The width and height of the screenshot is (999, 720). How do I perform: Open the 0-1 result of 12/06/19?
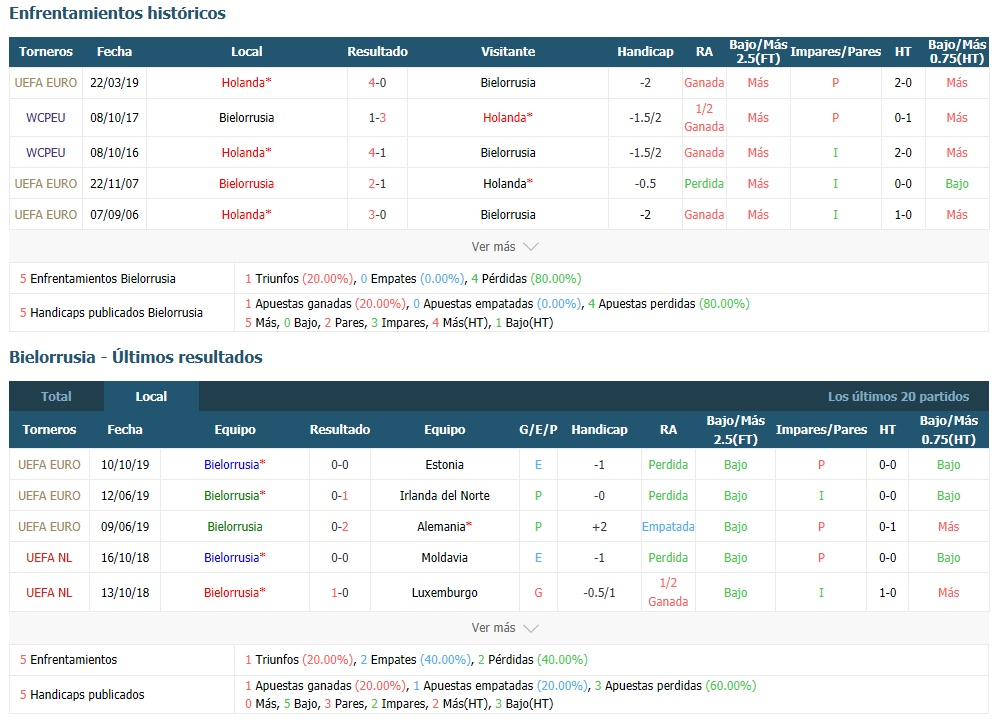pos(340,496)
